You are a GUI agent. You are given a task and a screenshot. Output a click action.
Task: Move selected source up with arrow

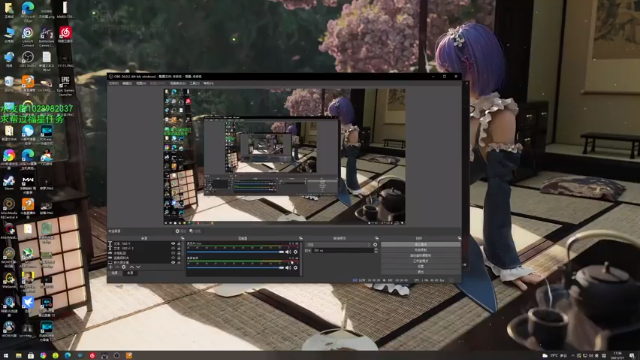pyautogui.click(x=132, y=267)
